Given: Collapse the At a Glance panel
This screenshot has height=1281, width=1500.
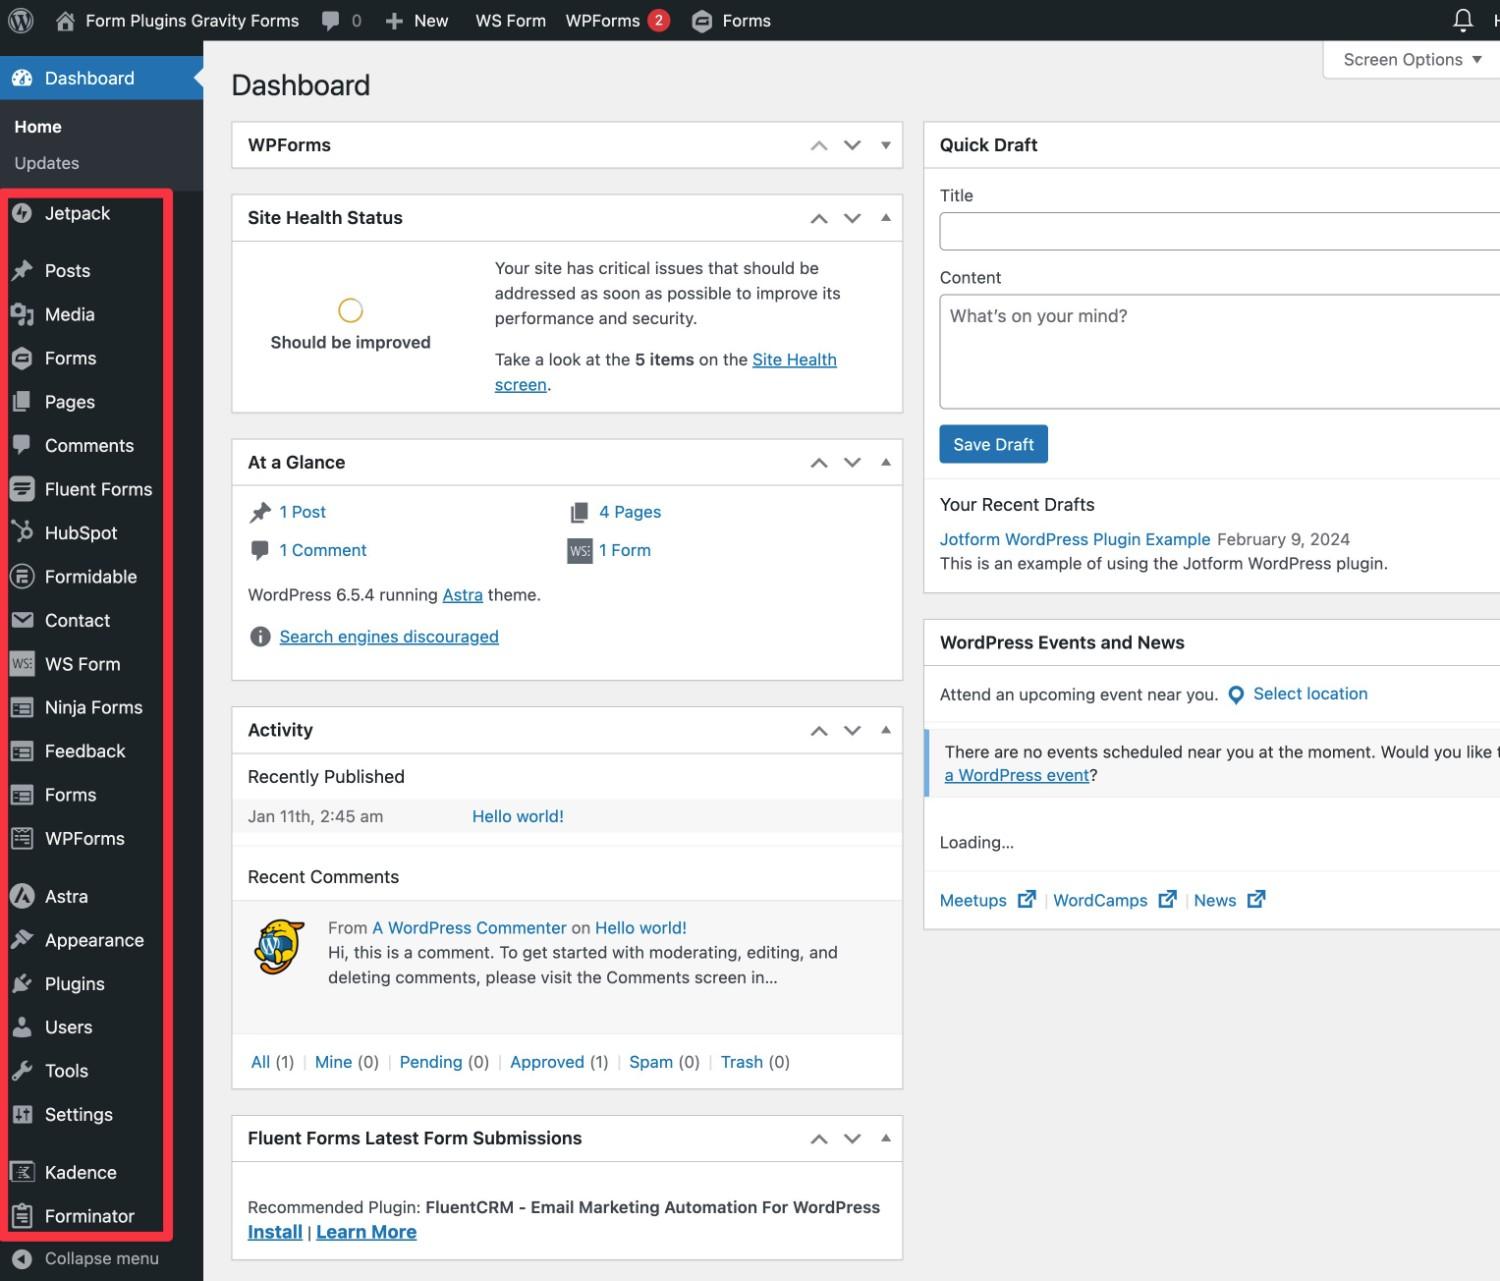Looking at the screenshot, I should pyautogui.click(x=885, y=462).
